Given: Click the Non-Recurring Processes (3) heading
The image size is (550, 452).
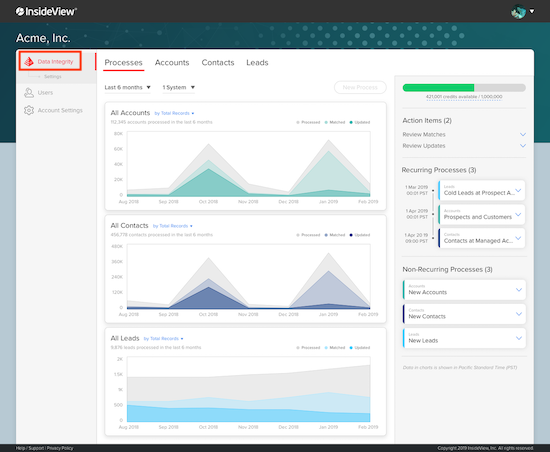Looking at the screenshot, I should (447, 270).
